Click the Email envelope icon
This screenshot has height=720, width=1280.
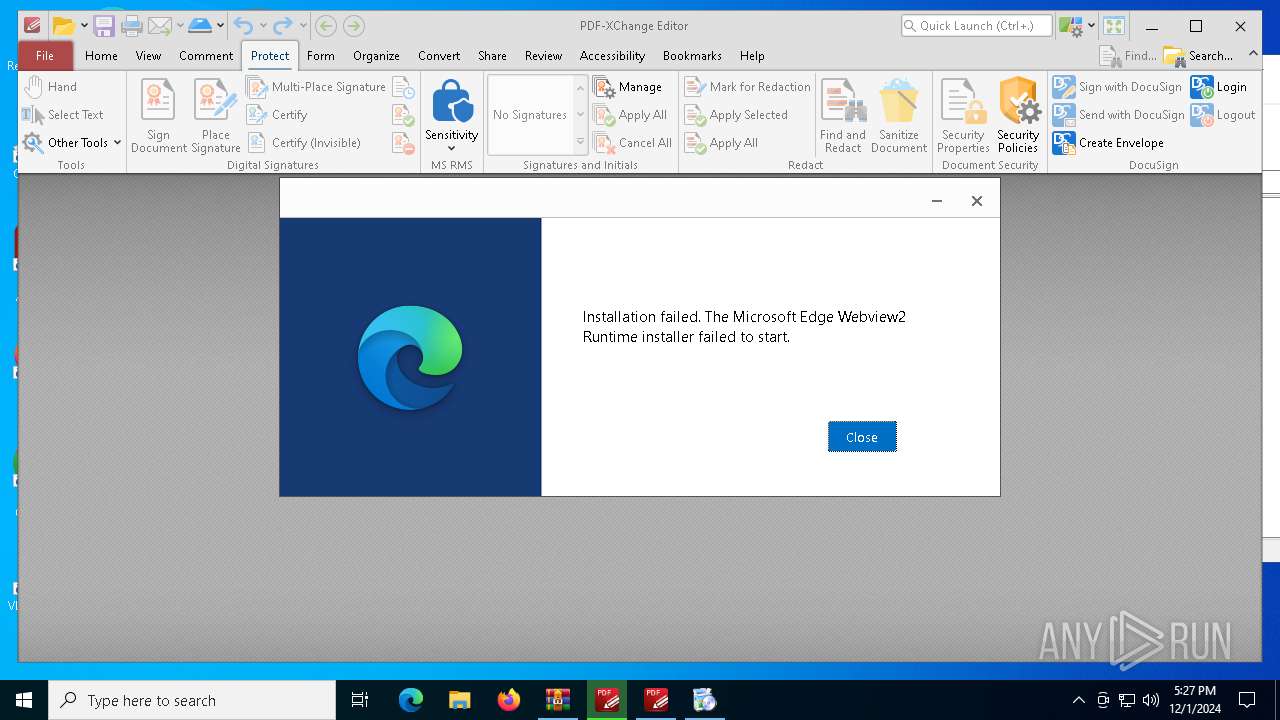point(159,26)
